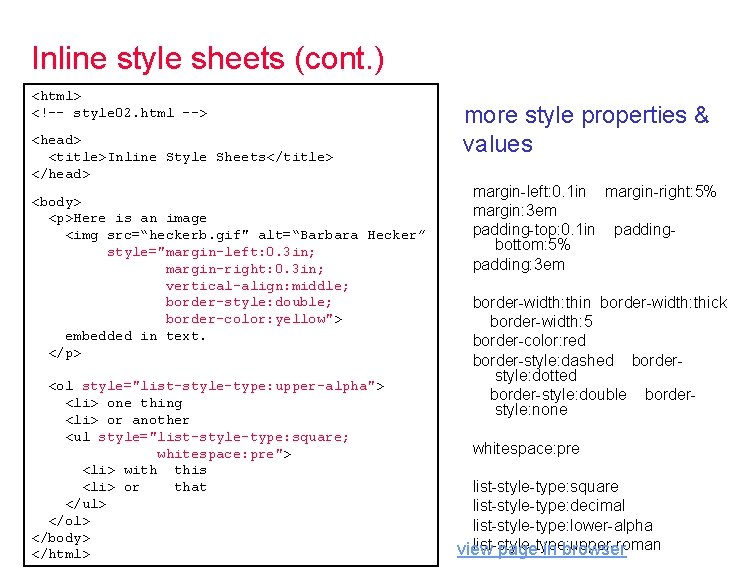Click the closing "</p>" tag
This screenshot has height=576, width=756.
coord(65,353)
